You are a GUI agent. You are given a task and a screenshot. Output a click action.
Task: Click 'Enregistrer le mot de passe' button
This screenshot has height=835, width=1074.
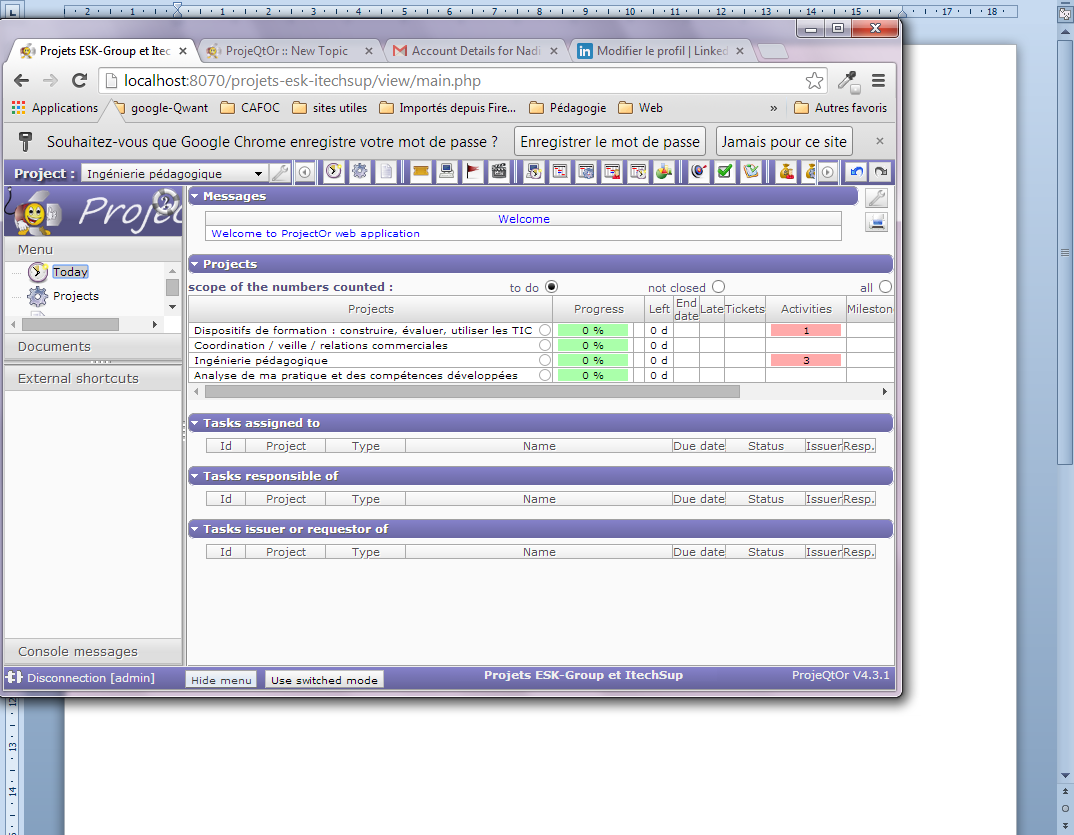point(610,142)
